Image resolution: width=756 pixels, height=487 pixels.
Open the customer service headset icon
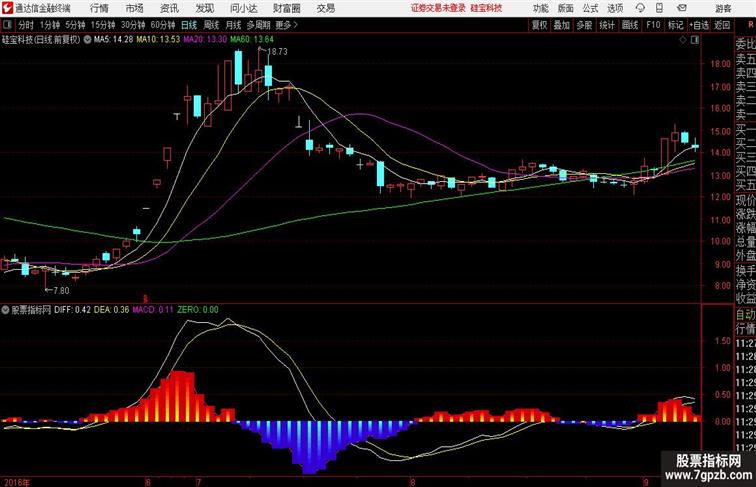[640, 8]
